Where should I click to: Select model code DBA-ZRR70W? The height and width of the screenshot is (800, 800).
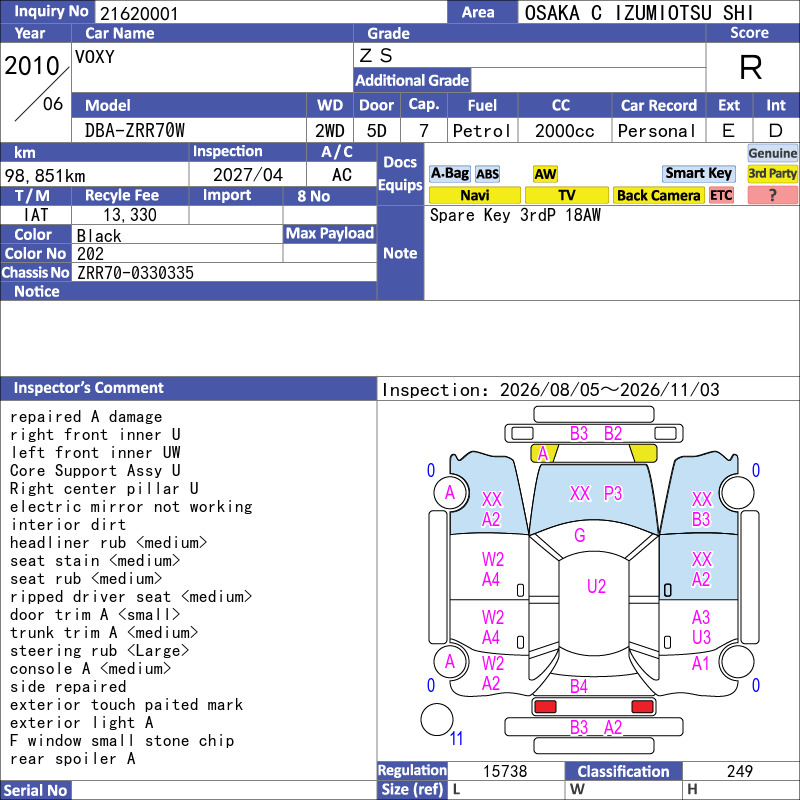135,131
